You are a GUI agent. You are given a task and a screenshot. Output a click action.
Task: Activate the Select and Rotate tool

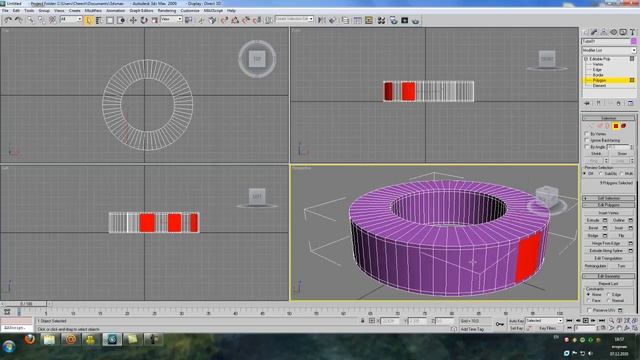[144, 20]
